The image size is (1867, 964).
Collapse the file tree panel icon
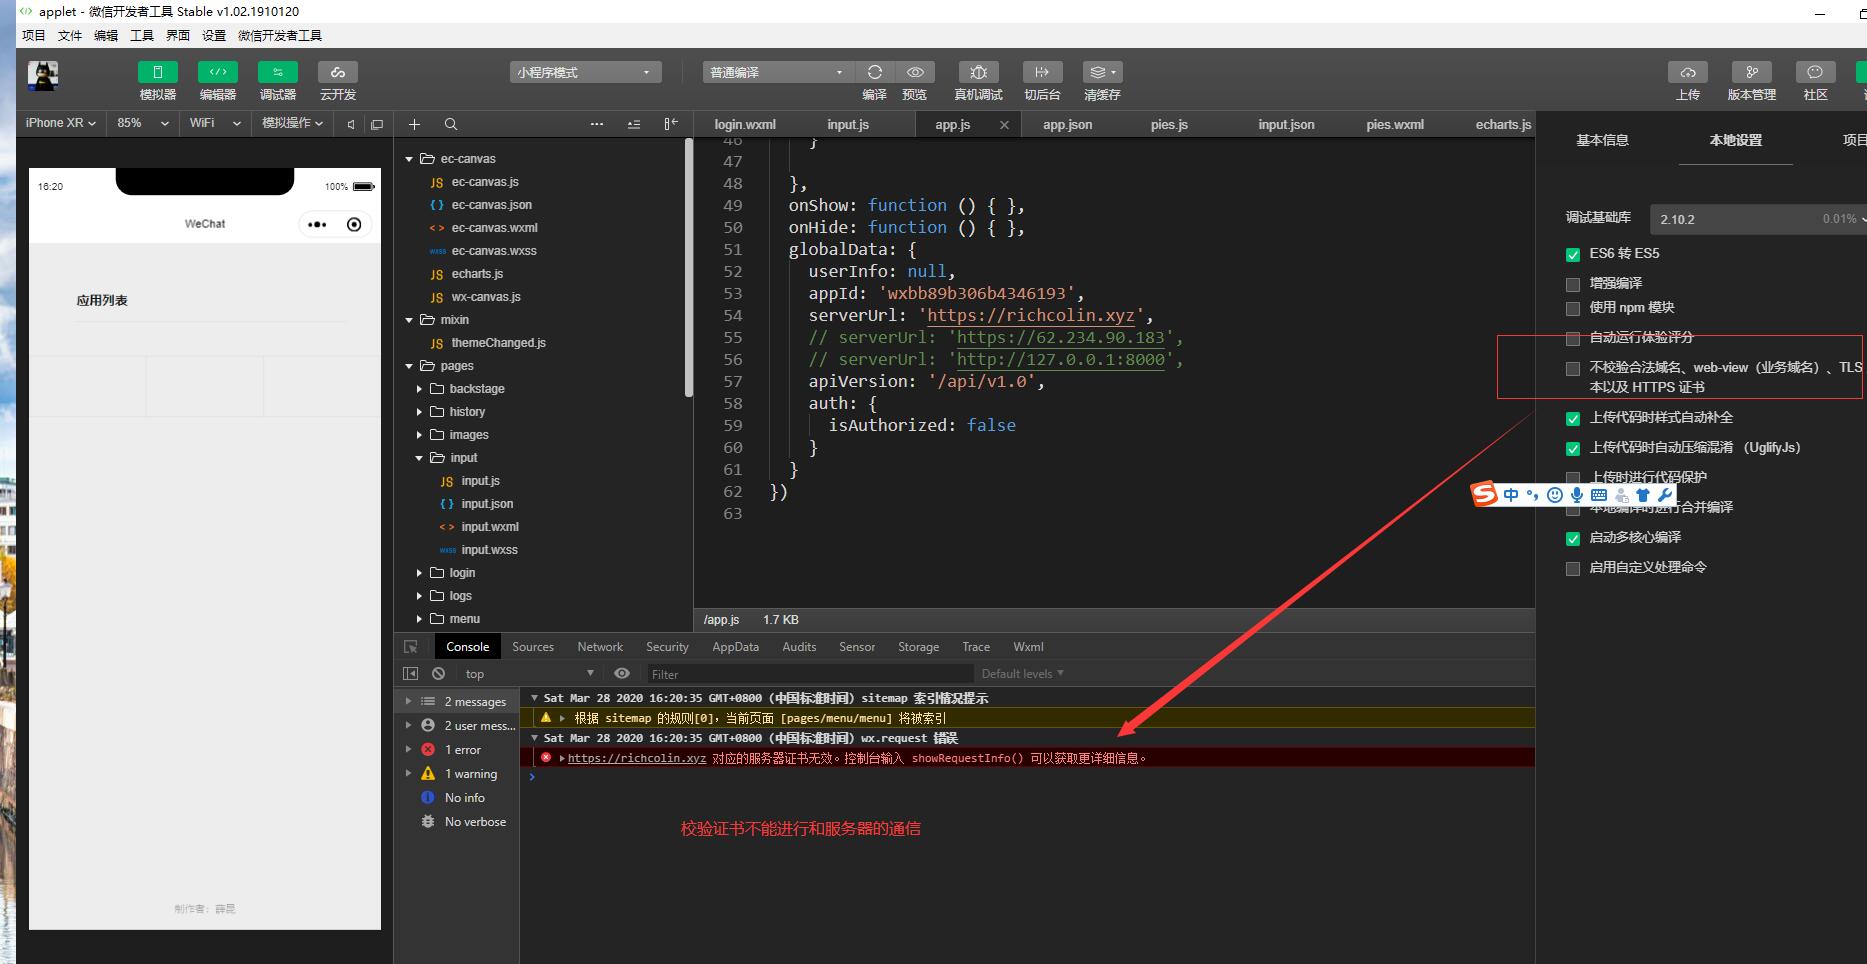pyautogui.click(x=671, y=124)
